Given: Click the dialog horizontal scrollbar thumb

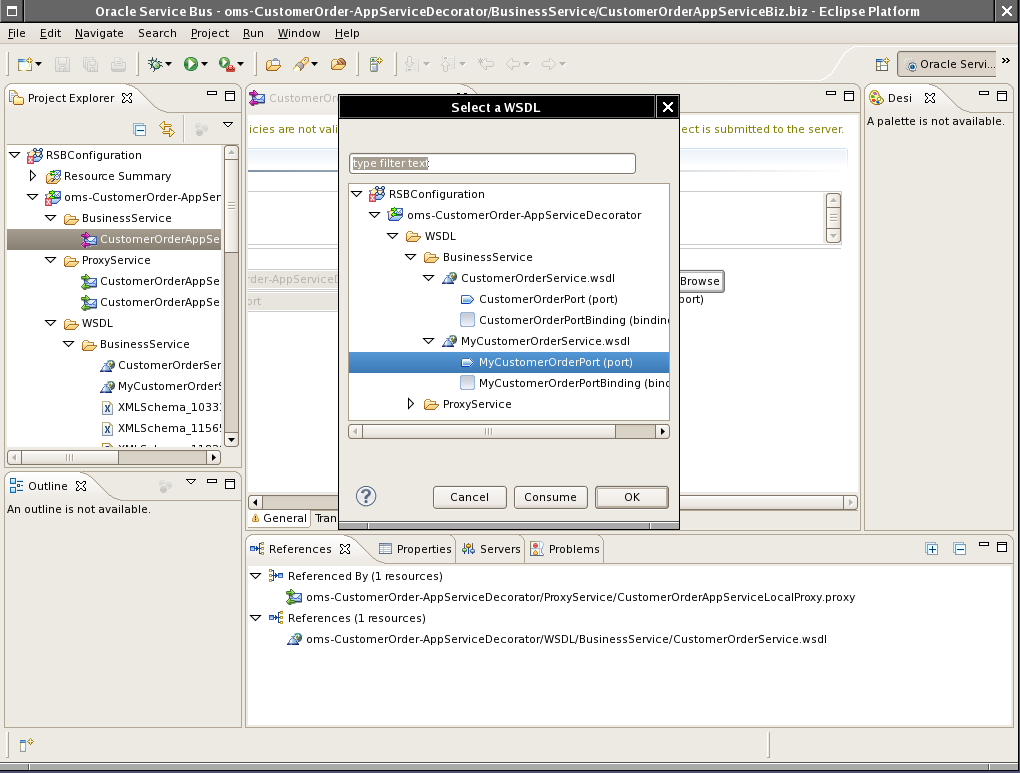Looking at the screenshot, I should [x=489, y=431].
